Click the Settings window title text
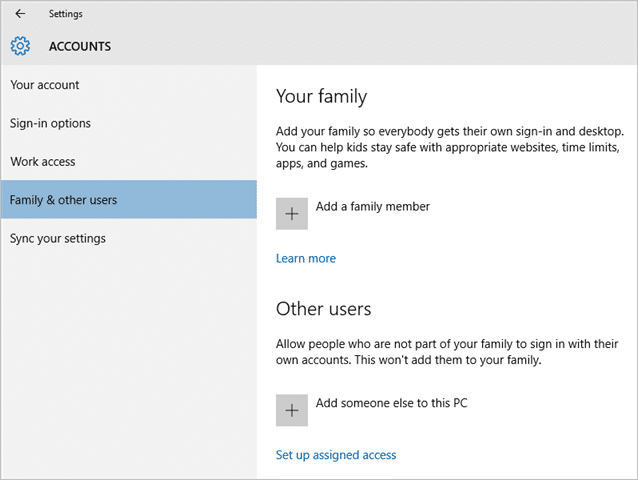The width and height of the screenshot is (638, 480). pyautogui.click(x=66, y=14)
